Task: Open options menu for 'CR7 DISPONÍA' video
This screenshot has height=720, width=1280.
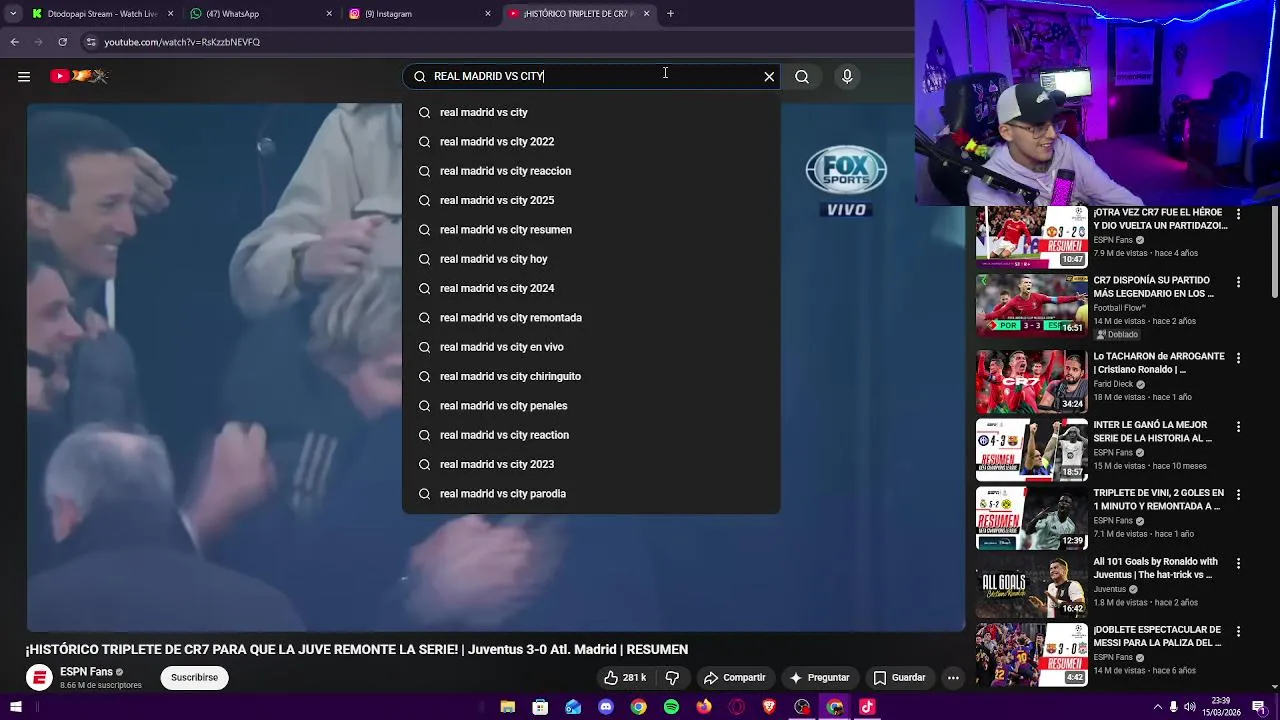Action: (x=1238, y=283)
